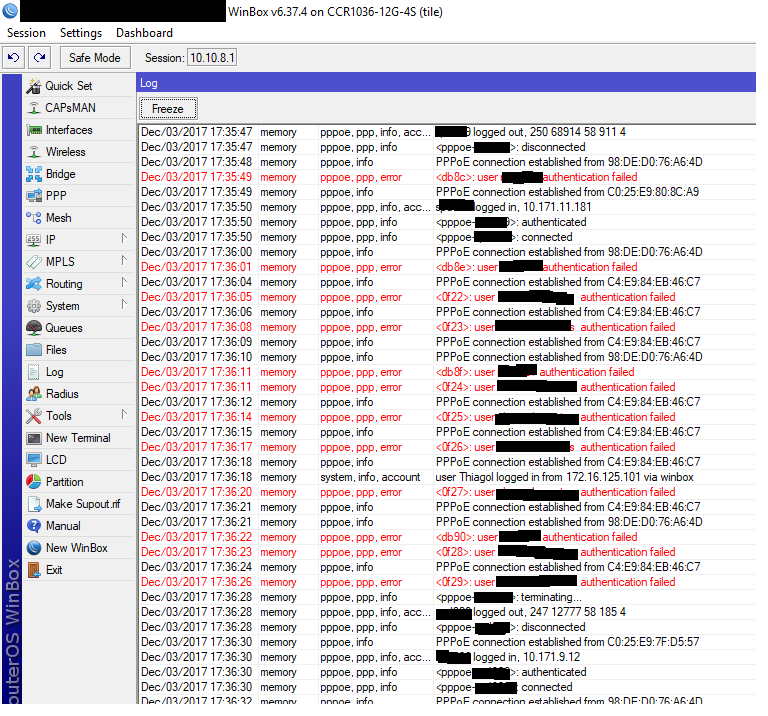This screenshot has width=768, height=716.
Task: Open Bridge icon in sidebar
Action: tap(34, 174)
